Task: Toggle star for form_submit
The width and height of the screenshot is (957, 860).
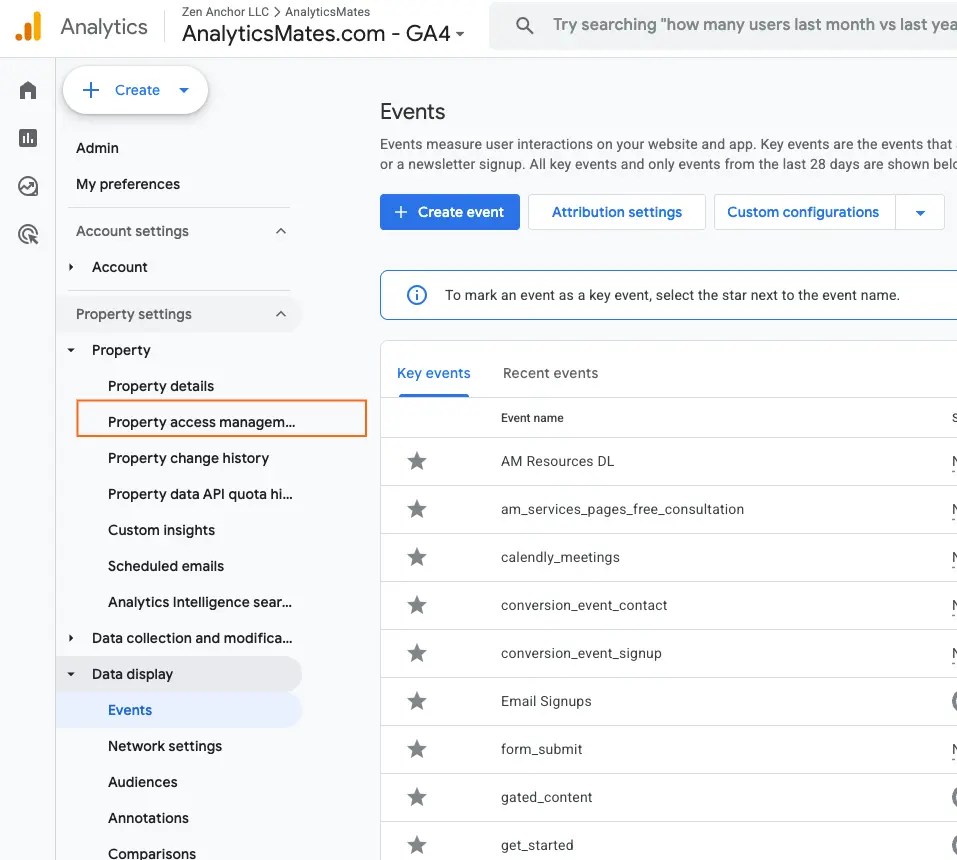Action: (x=417, y=749)
